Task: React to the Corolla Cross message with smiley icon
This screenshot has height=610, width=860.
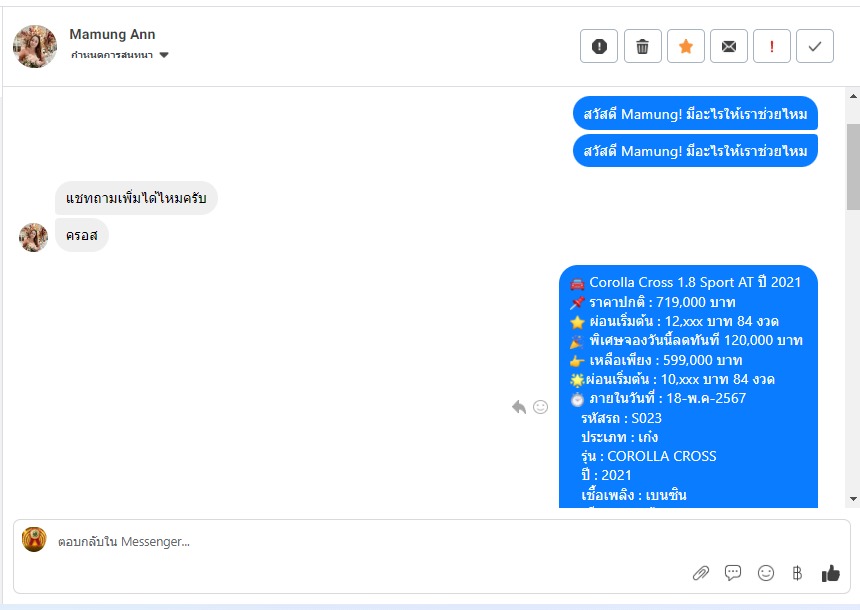Action: click(x=541, y=406)
